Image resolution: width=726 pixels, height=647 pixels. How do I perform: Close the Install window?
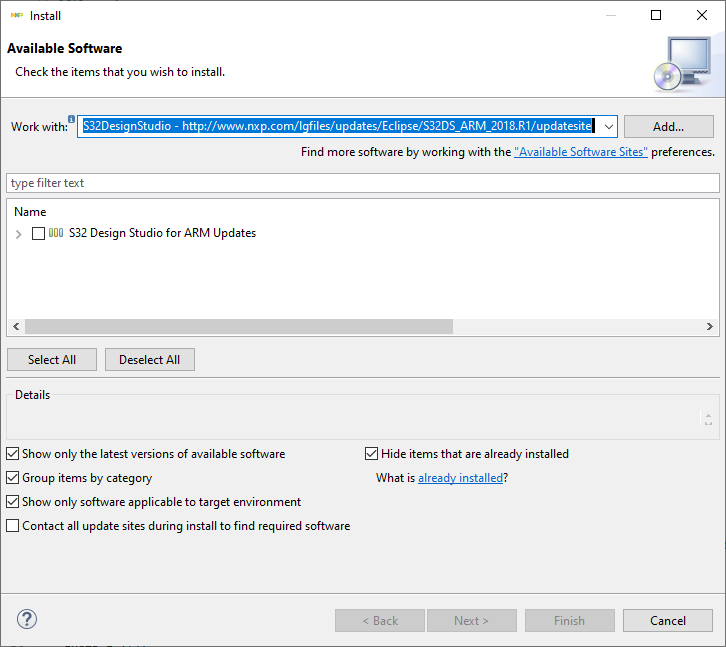point(702,15)
